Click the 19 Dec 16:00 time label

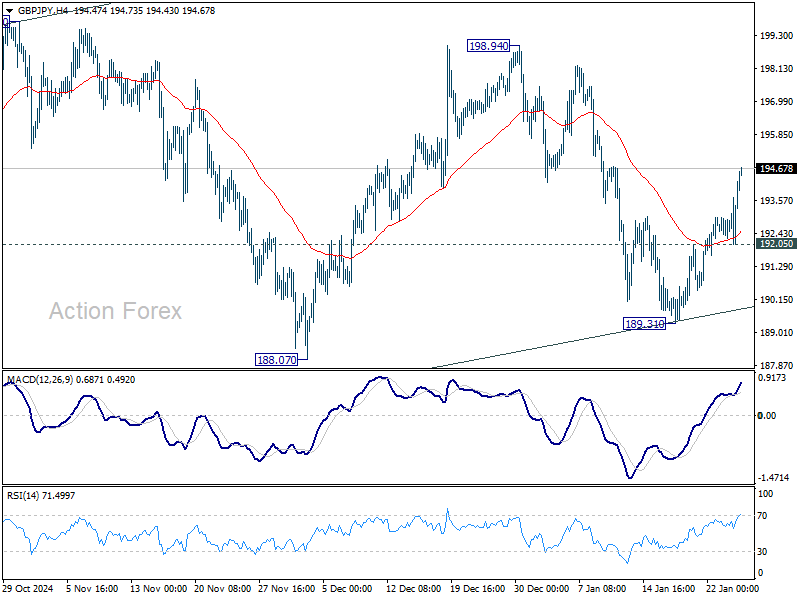tap(478, 589)
